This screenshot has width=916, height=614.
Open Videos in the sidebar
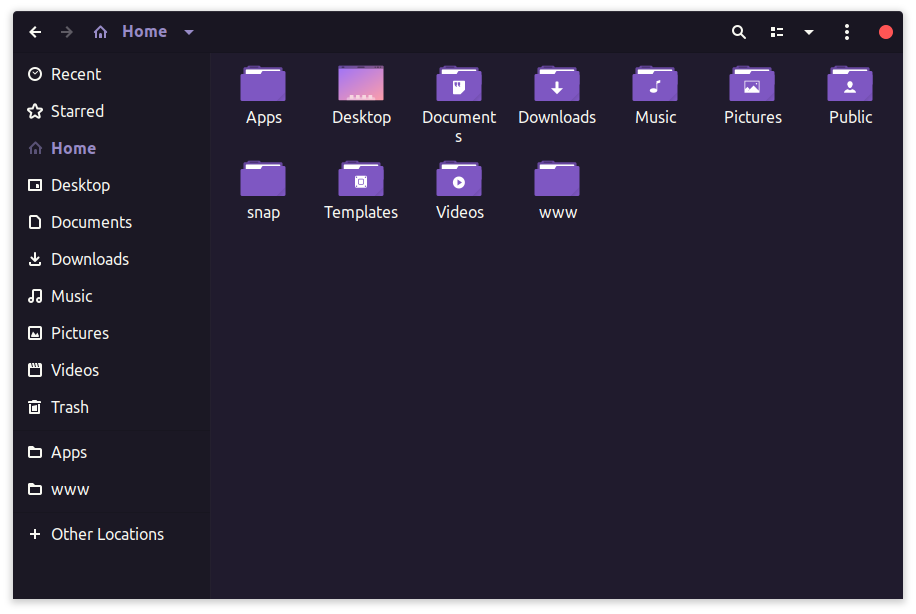pos(111,370)
